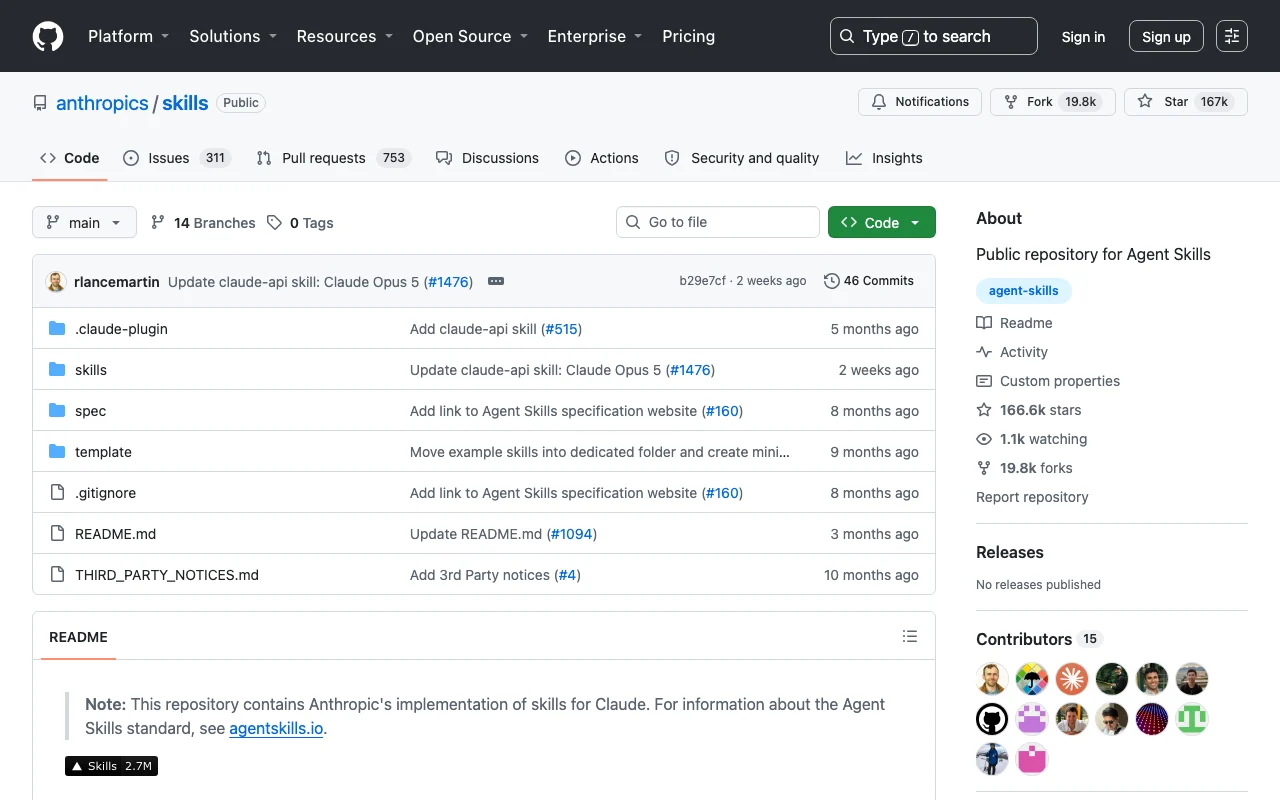Open the anthropics organization link
This screenshot has height=800, width=1280.
(x=102, y=103)
